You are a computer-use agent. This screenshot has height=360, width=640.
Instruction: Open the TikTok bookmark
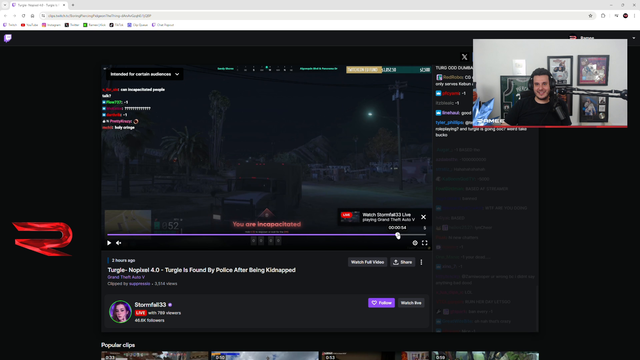tap(116, 25)
